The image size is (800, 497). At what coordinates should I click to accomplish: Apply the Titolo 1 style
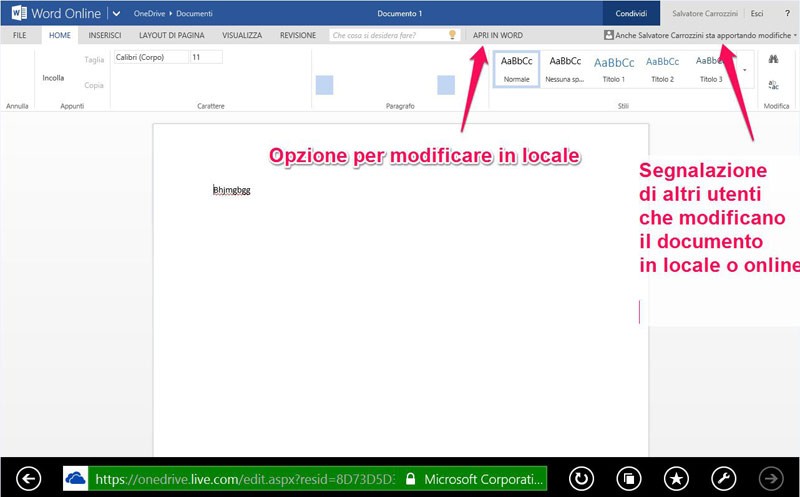614,68
